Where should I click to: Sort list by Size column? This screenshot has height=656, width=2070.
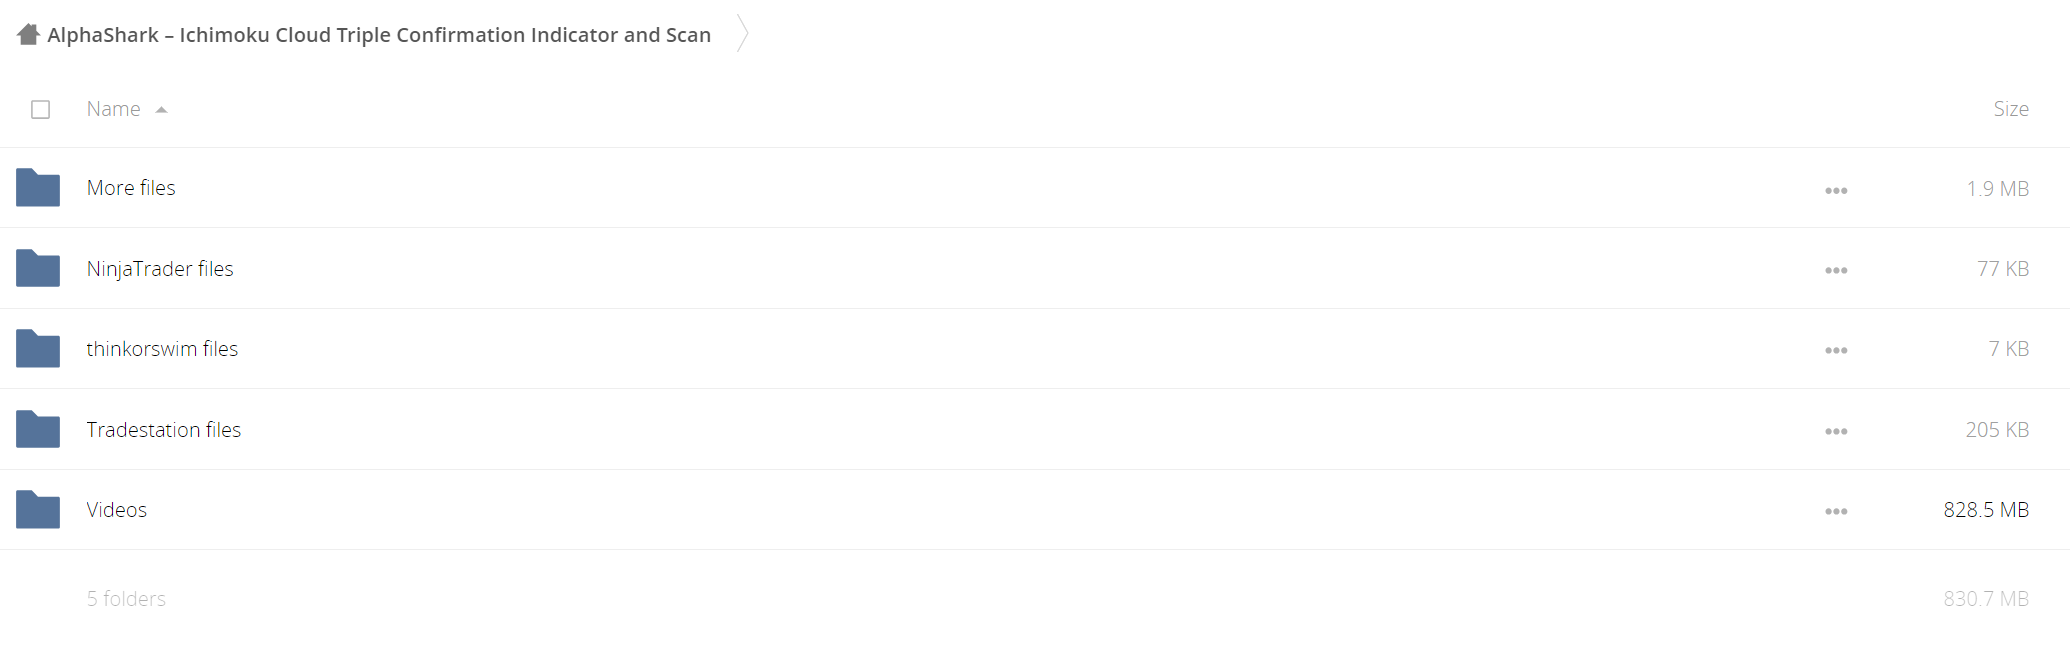[x=2011, y=109]
